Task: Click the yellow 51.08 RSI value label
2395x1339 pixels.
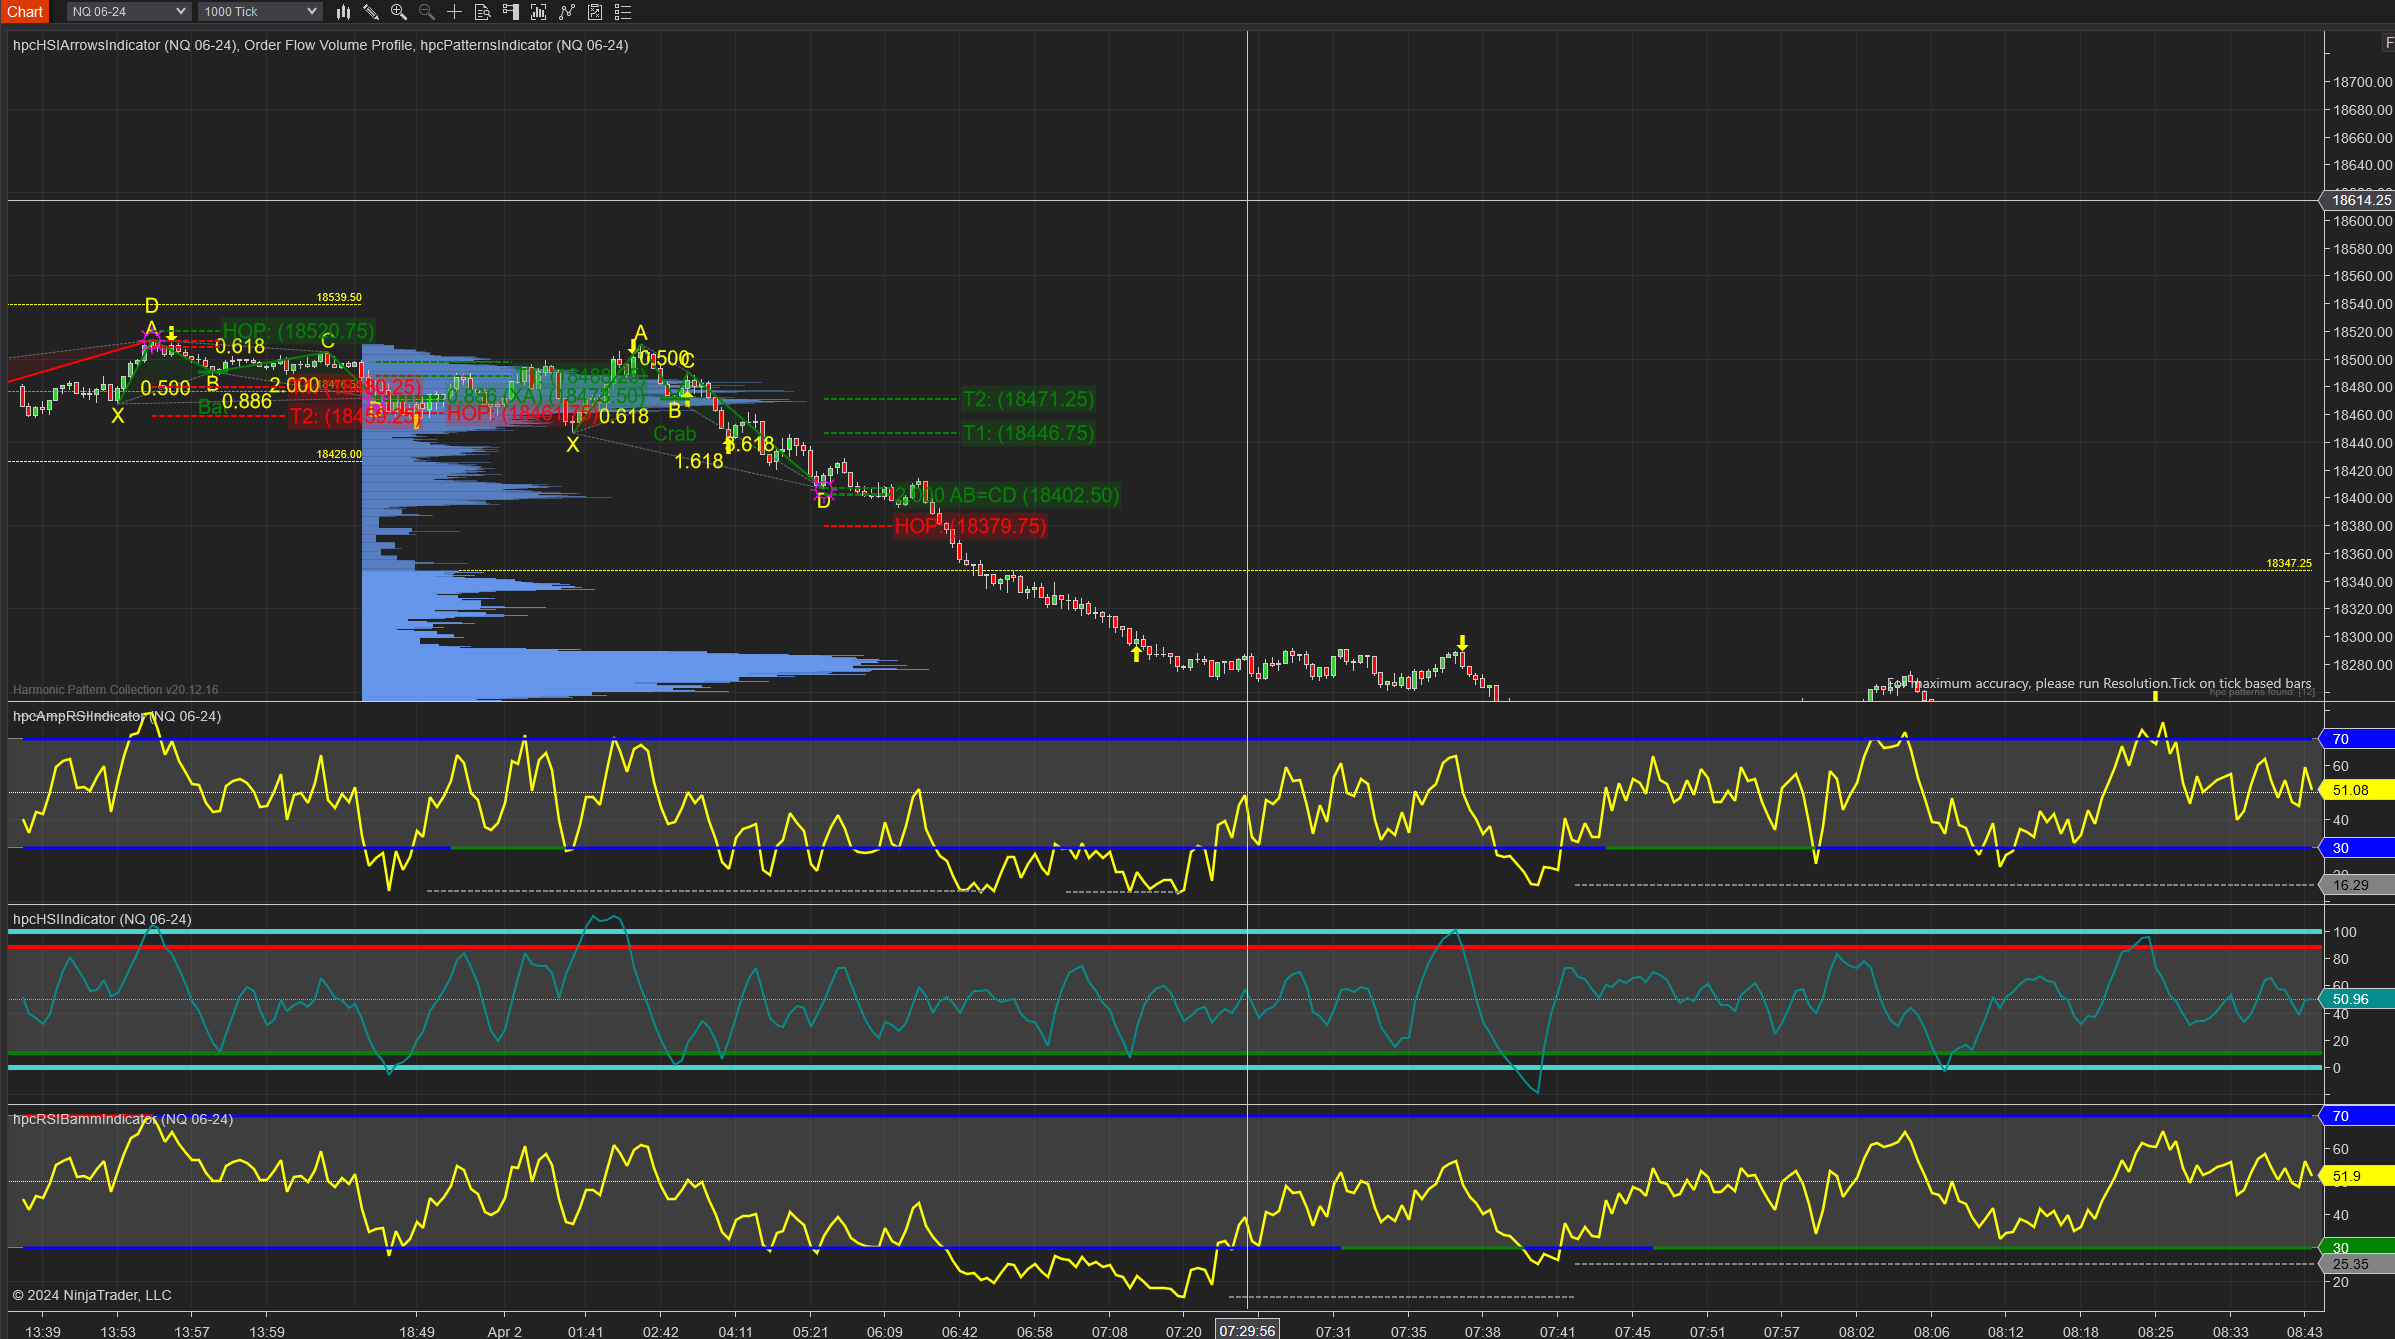Action: click(2355, 790)
